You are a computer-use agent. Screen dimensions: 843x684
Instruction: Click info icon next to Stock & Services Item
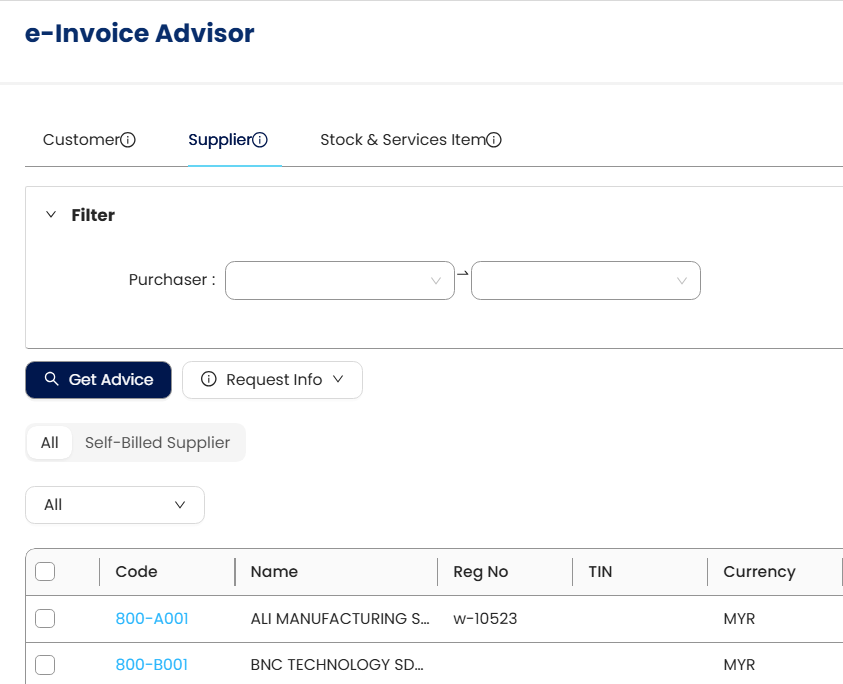coord(494,140)
